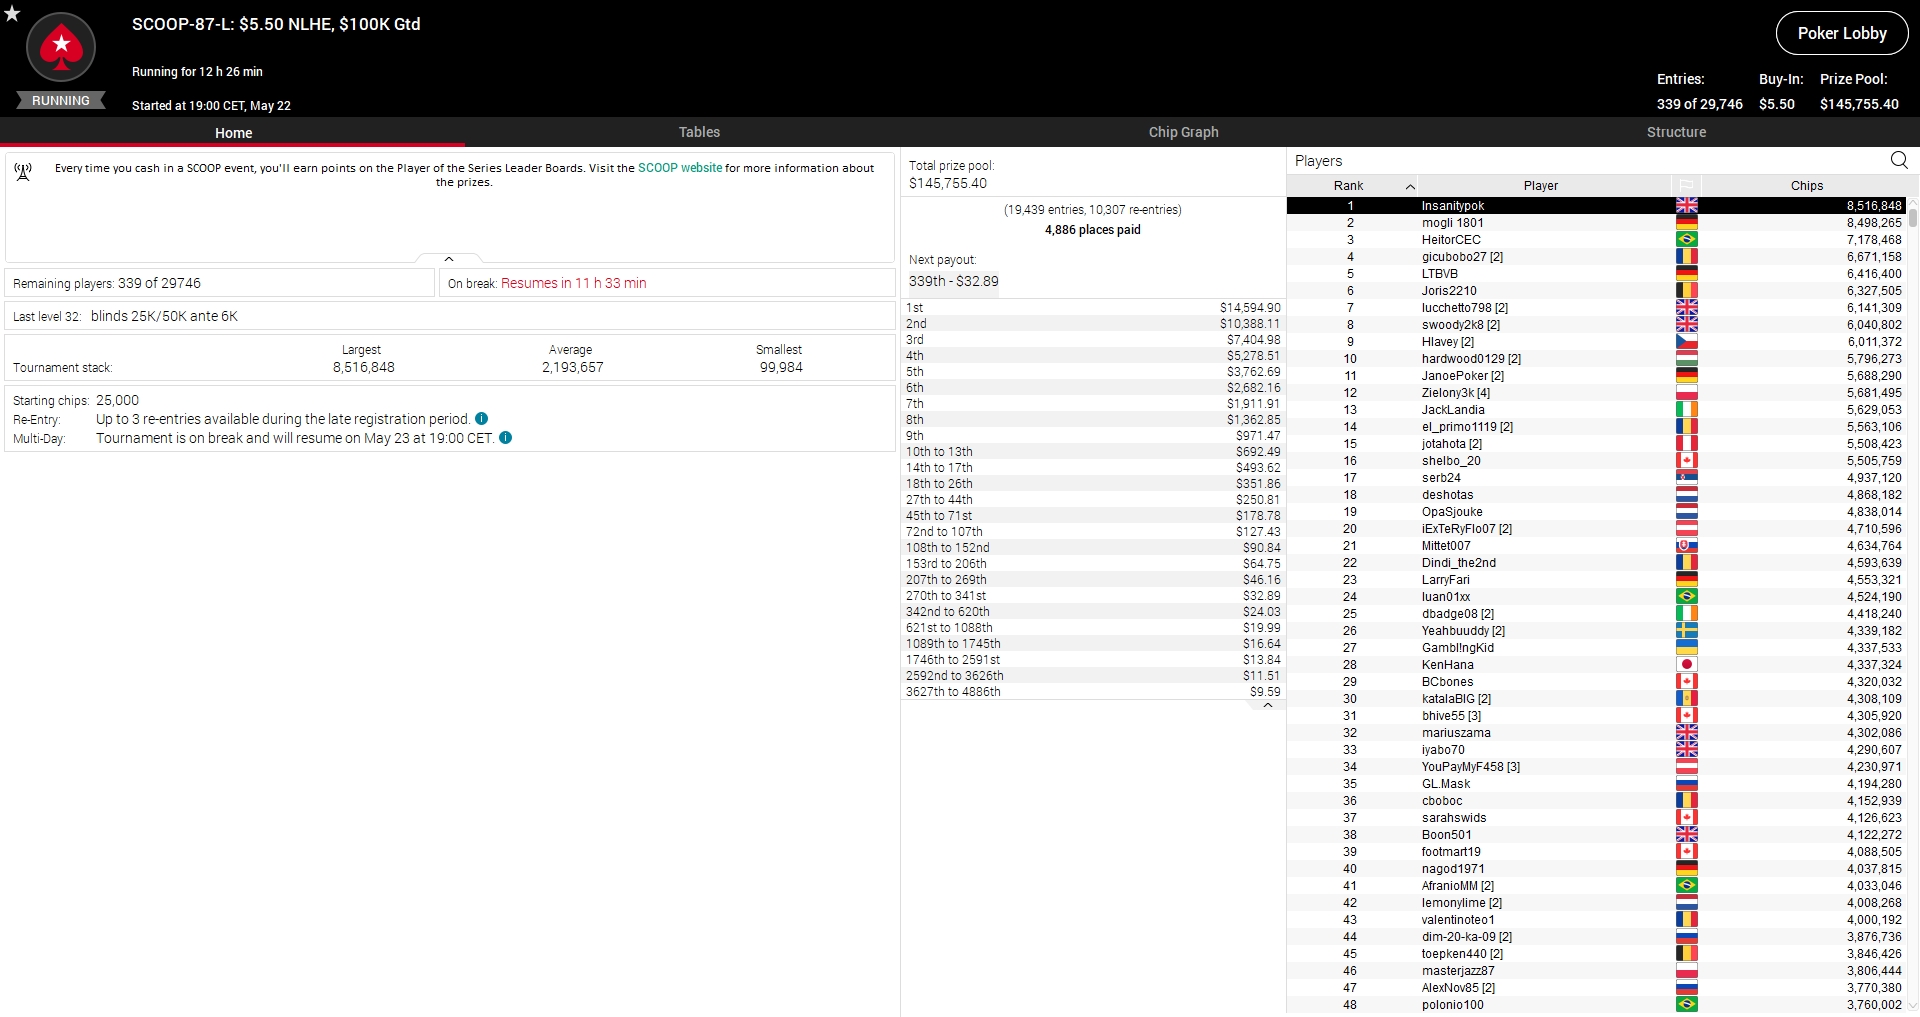
Task: Click the Resumes in 11 h 33 min text
Action: (x=573, y=283)
